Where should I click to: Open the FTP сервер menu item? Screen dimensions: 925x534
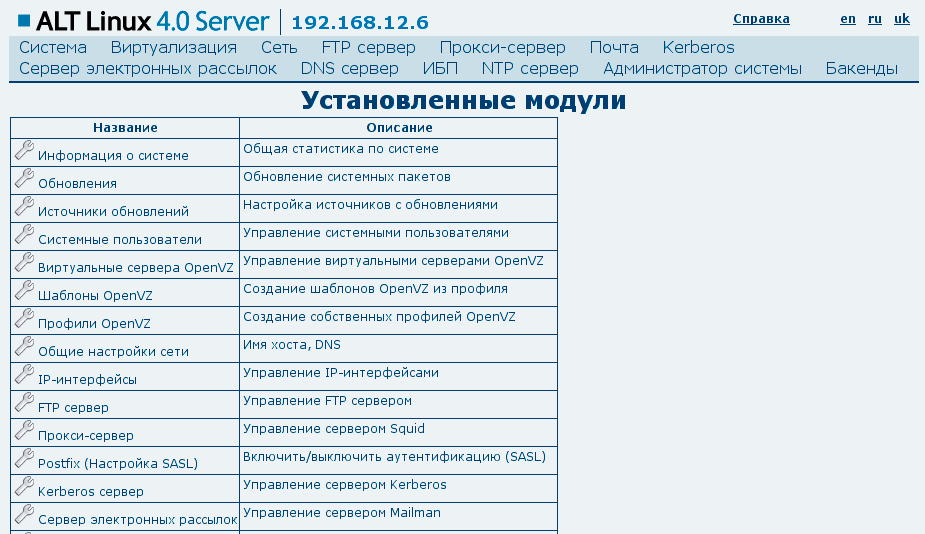pyautogui.click(x=369, y=47)
